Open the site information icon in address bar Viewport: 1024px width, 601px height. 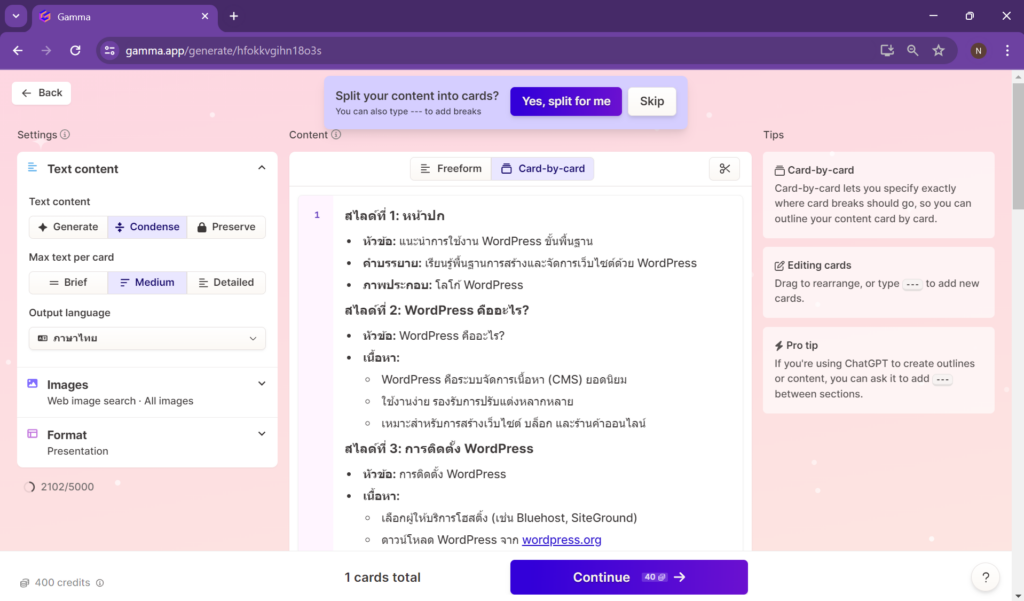click(x=110, y=50)
